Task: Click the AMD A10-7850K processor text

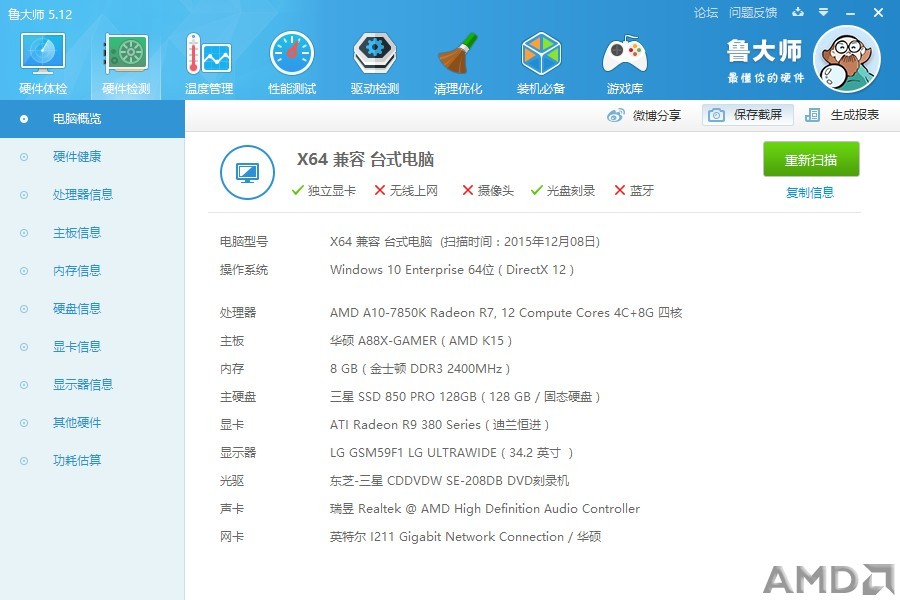Action: (506, 313)
